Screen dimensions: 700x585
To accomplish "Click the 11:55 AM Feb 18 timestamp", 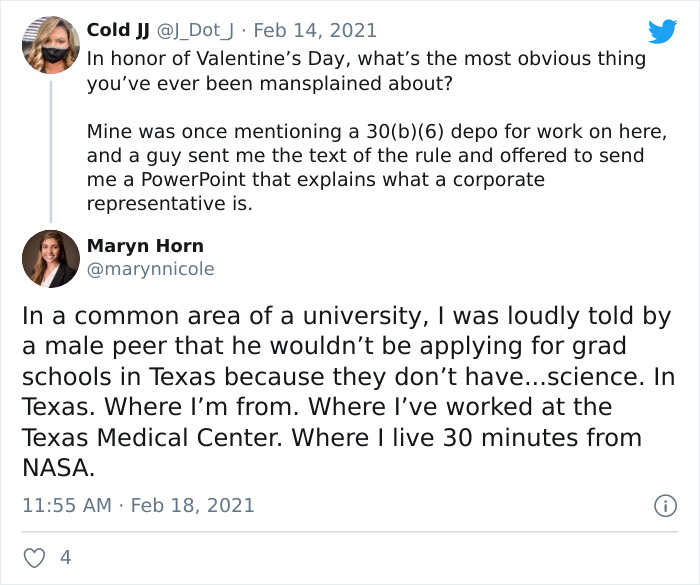I will tap(138, 505).
